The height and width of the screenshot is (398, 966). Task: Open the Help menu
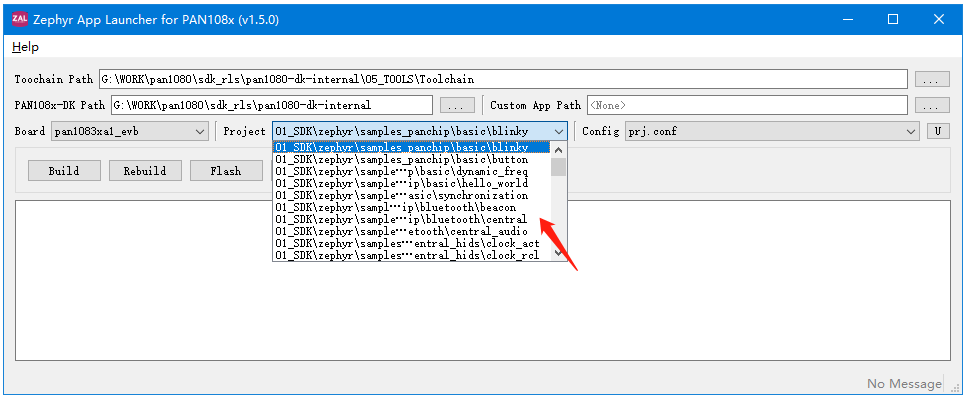25,47
